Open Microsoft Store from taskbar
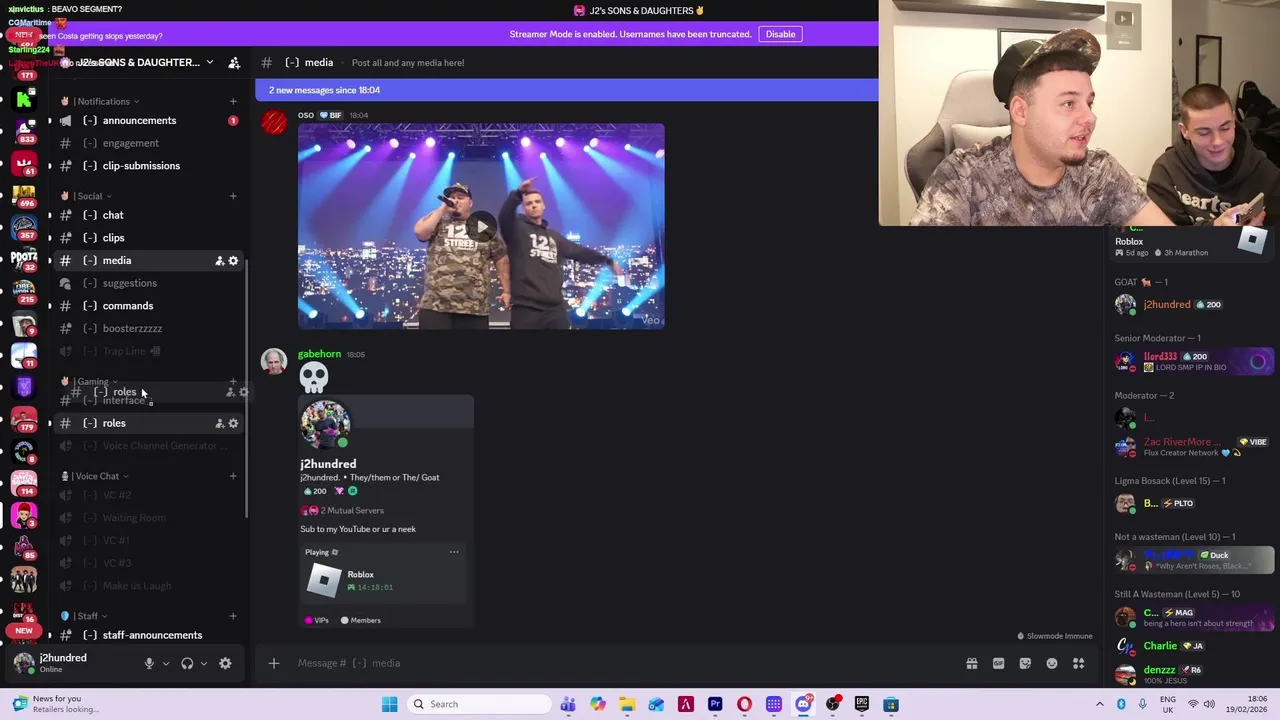This screenshot has width=1280, height=720. [891, 704]
